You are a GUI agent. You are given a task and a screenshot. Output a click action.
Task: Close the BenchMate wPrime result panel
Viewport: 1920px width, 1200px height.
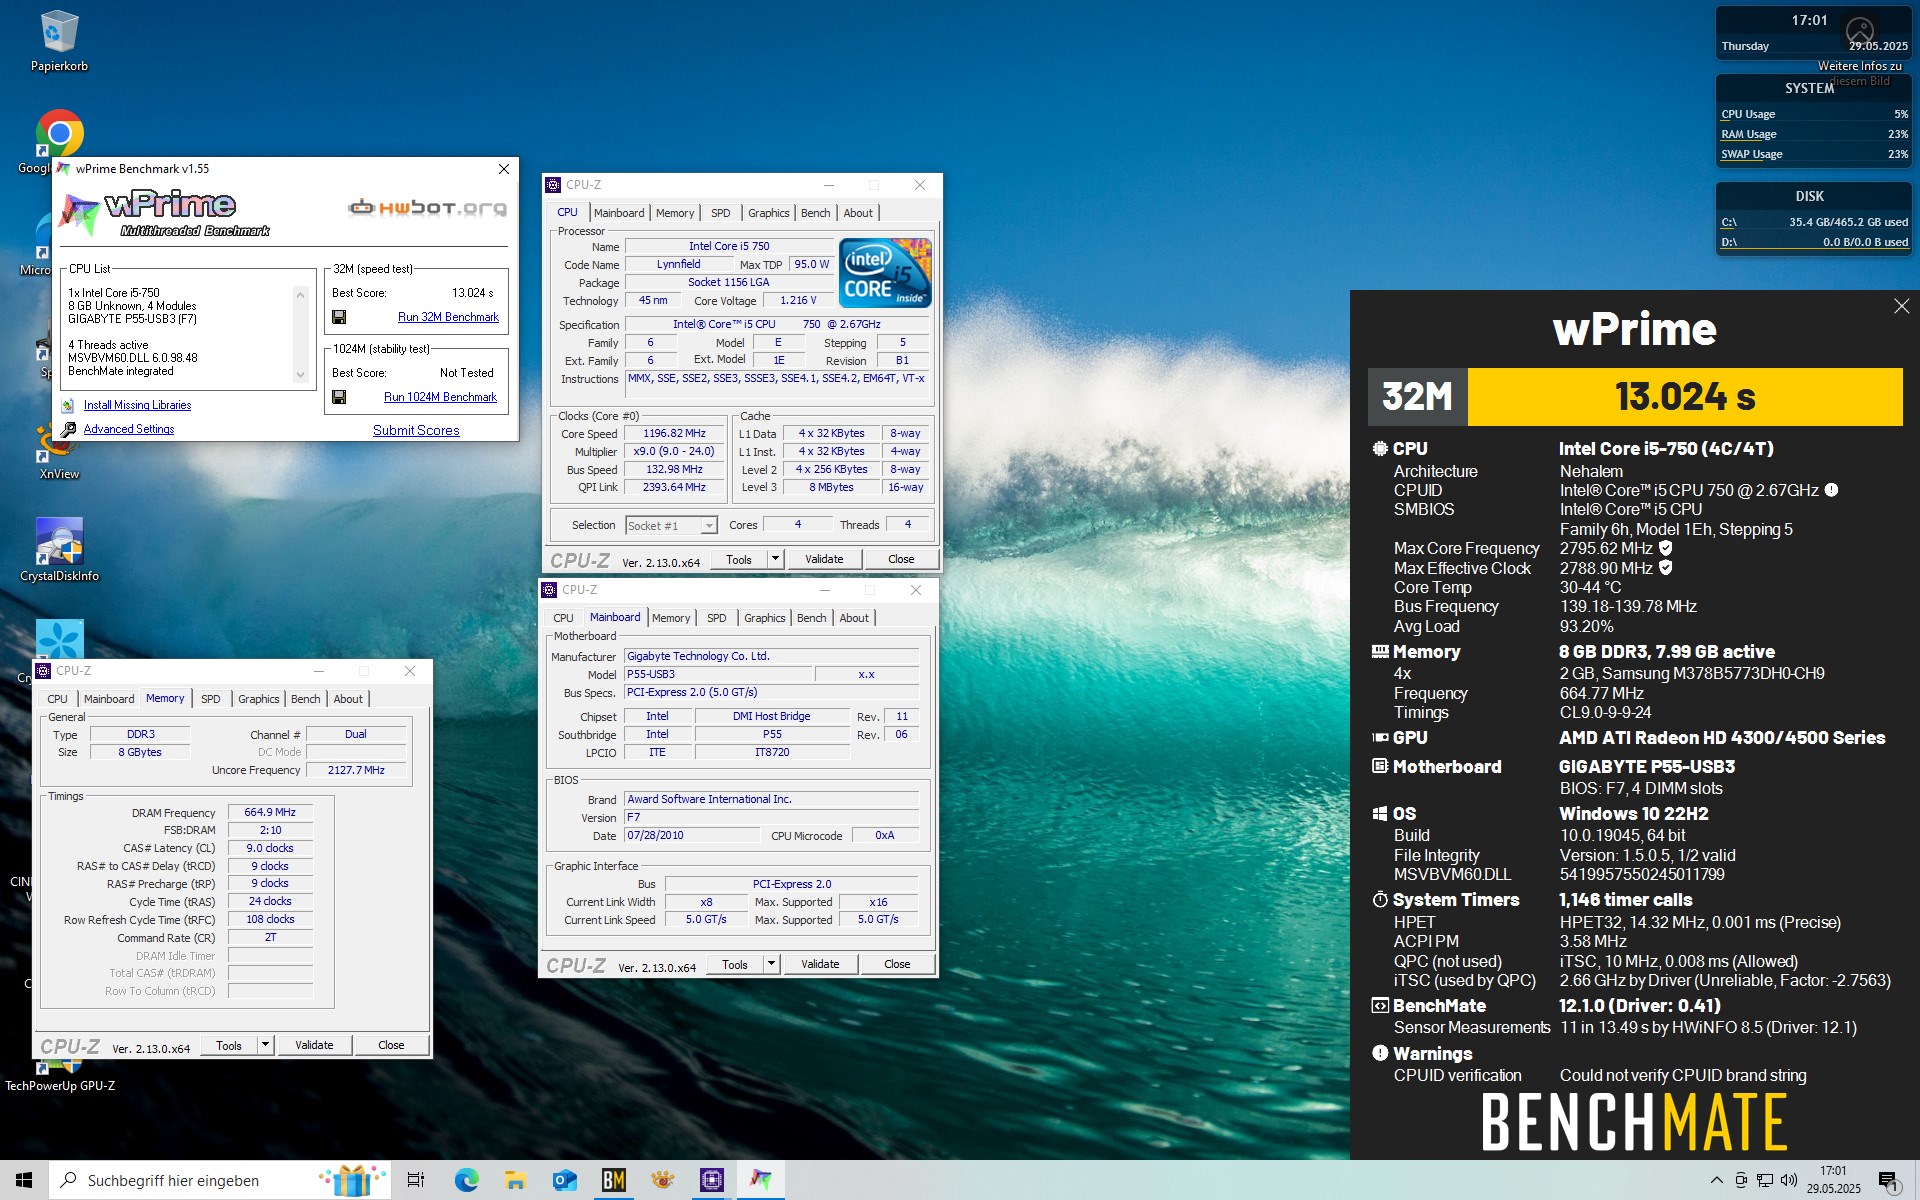(1901, 307)
